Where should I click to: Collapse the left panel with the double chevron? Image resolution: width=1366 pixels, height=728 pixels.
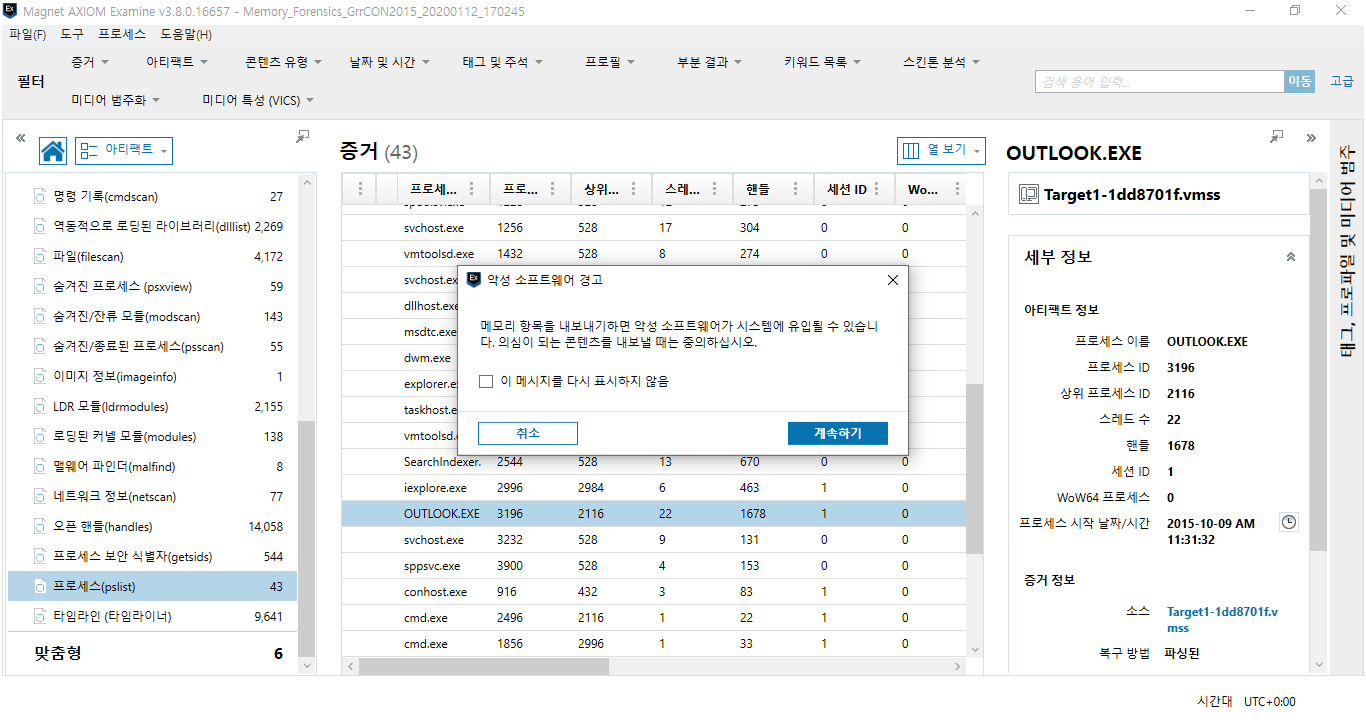point(20,138)
